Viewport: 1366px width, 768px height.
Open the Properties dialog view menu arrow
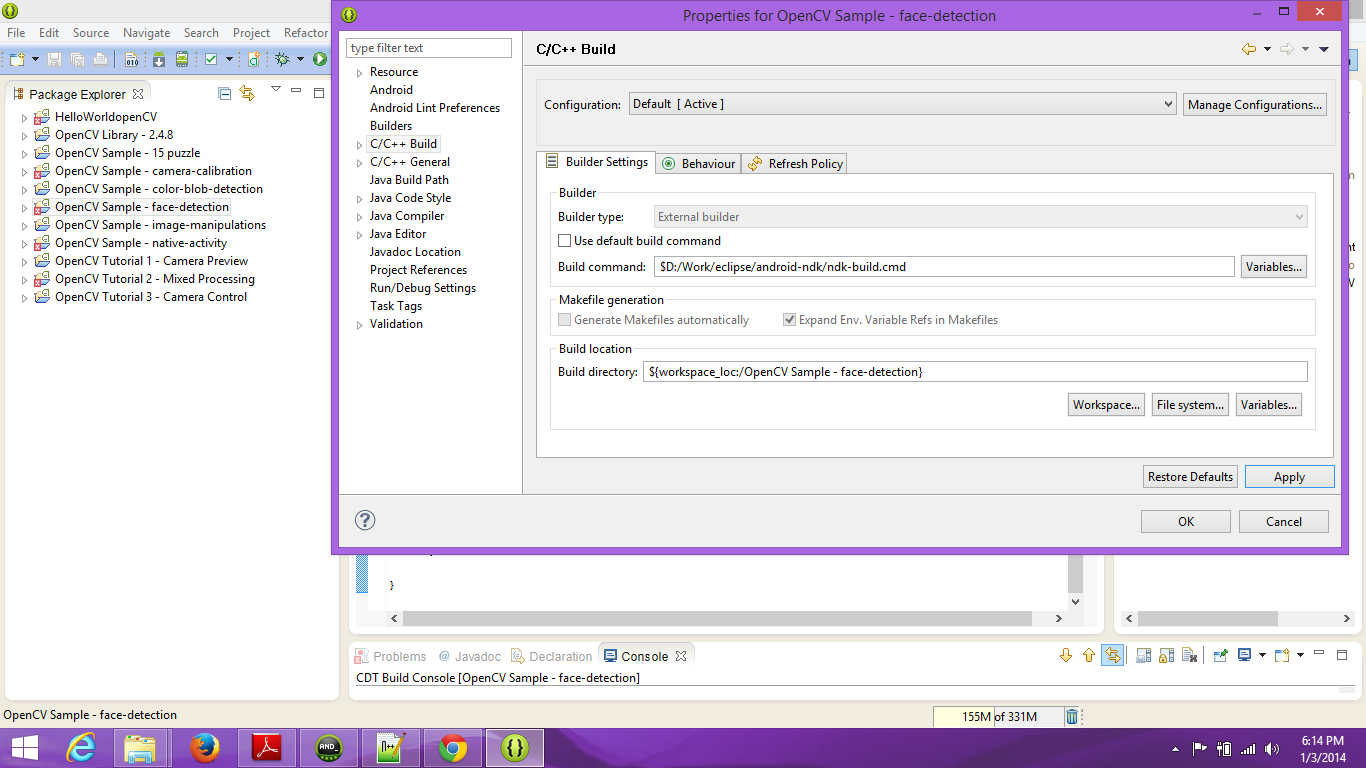pos(1324,48)
